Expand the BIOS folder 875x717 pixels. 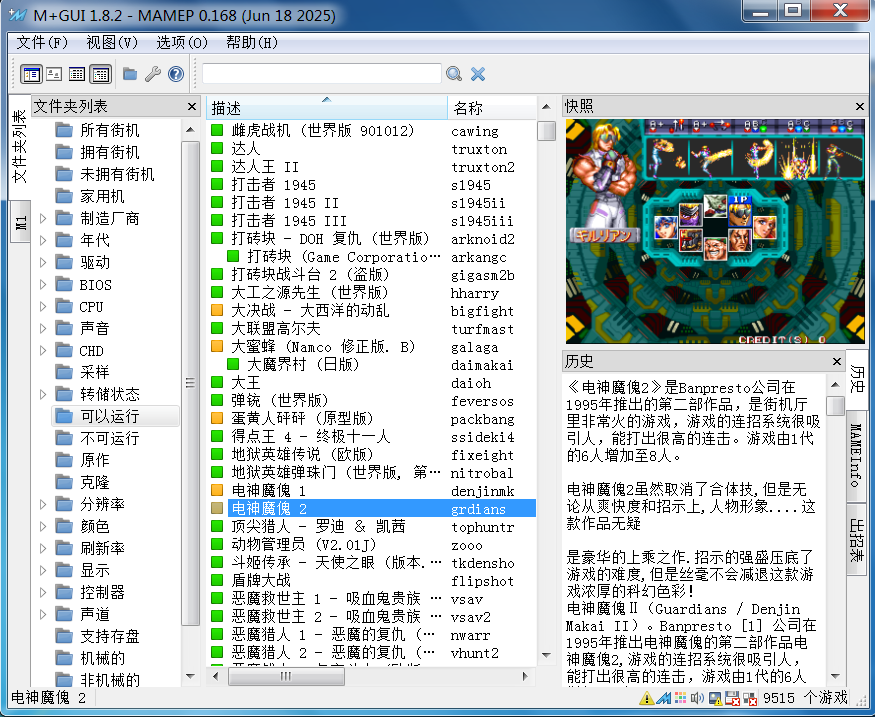43,285
